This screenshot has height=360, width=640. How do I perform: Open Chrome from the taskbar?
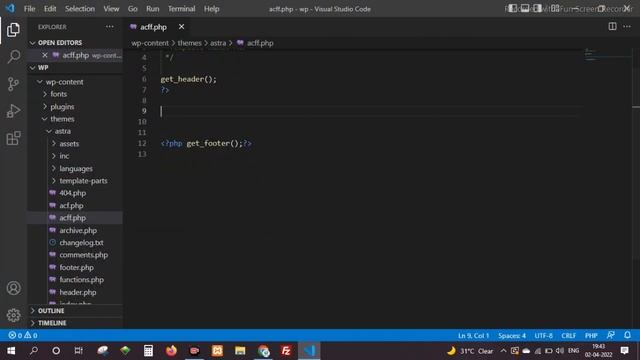[263, 351]
